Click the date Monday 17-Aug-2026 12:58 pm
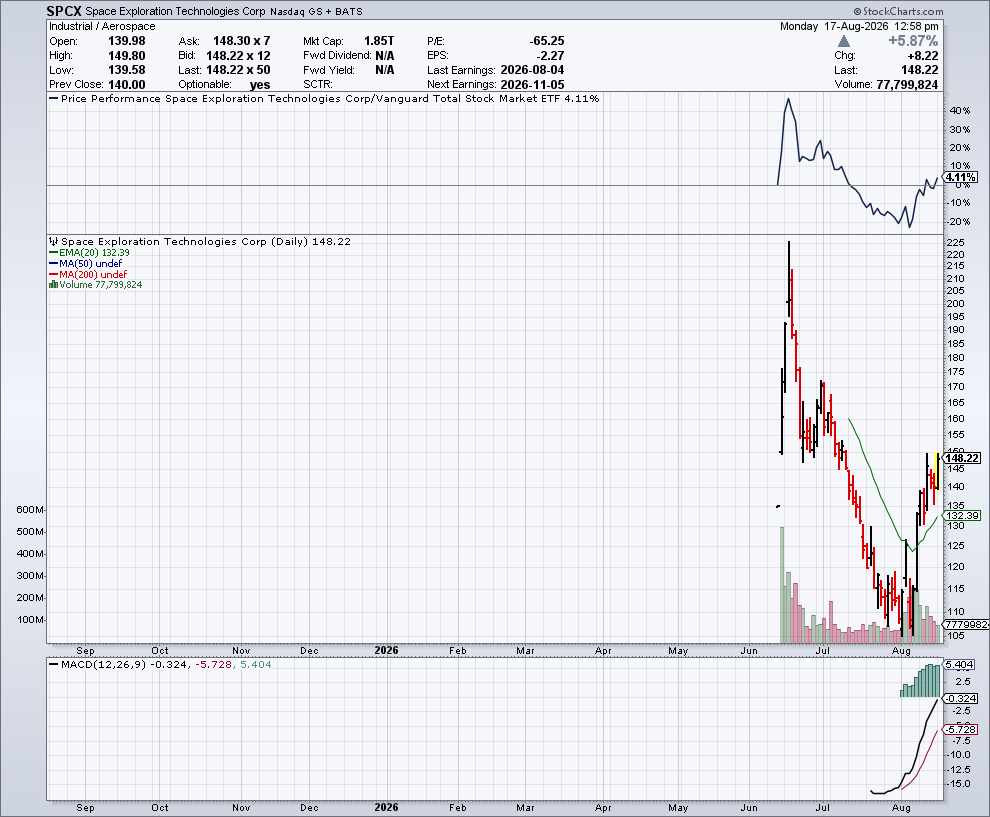Screen dimensions: 990x817 coord(859,27)
